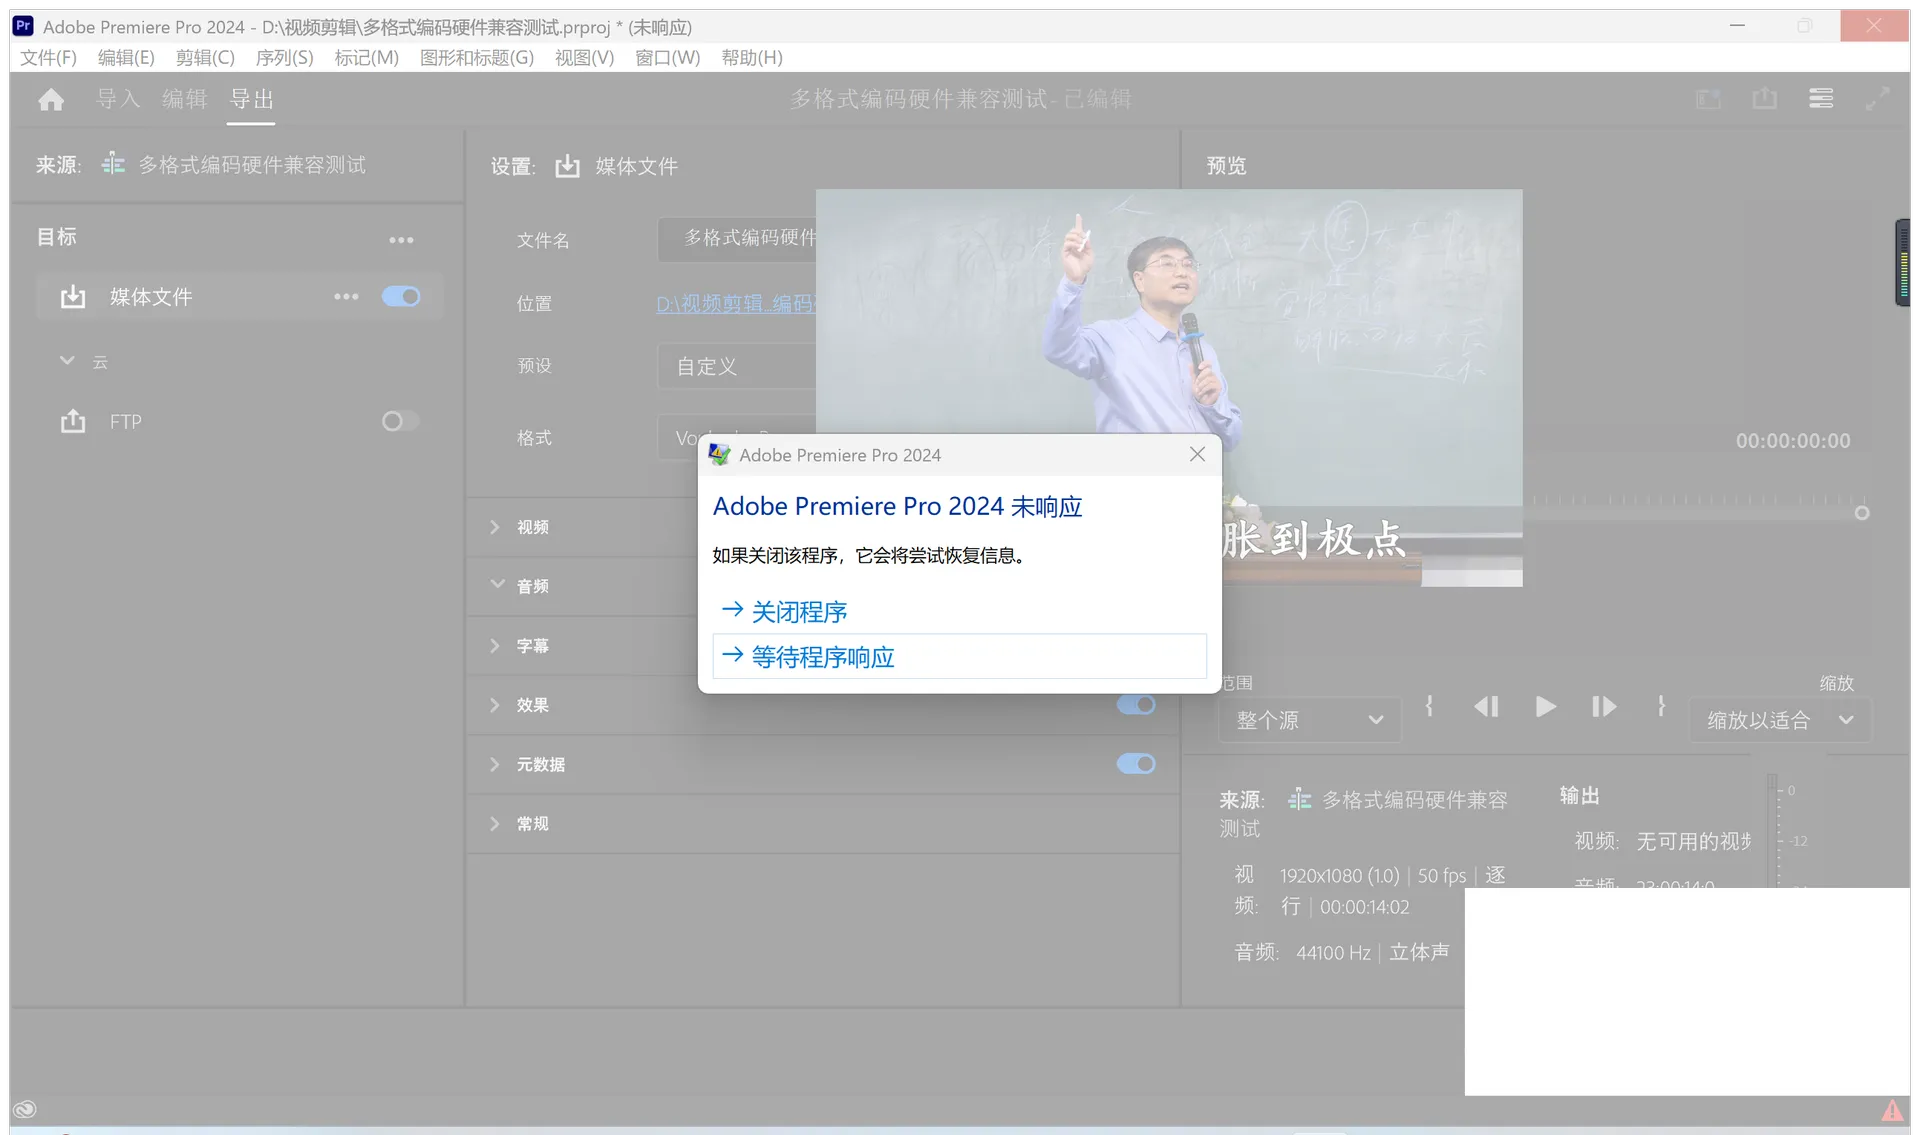The height and width of the screenshot is (1135, 1920).
Task: Open the workspaces menu icon at top right
Action: click(1821, 99)
